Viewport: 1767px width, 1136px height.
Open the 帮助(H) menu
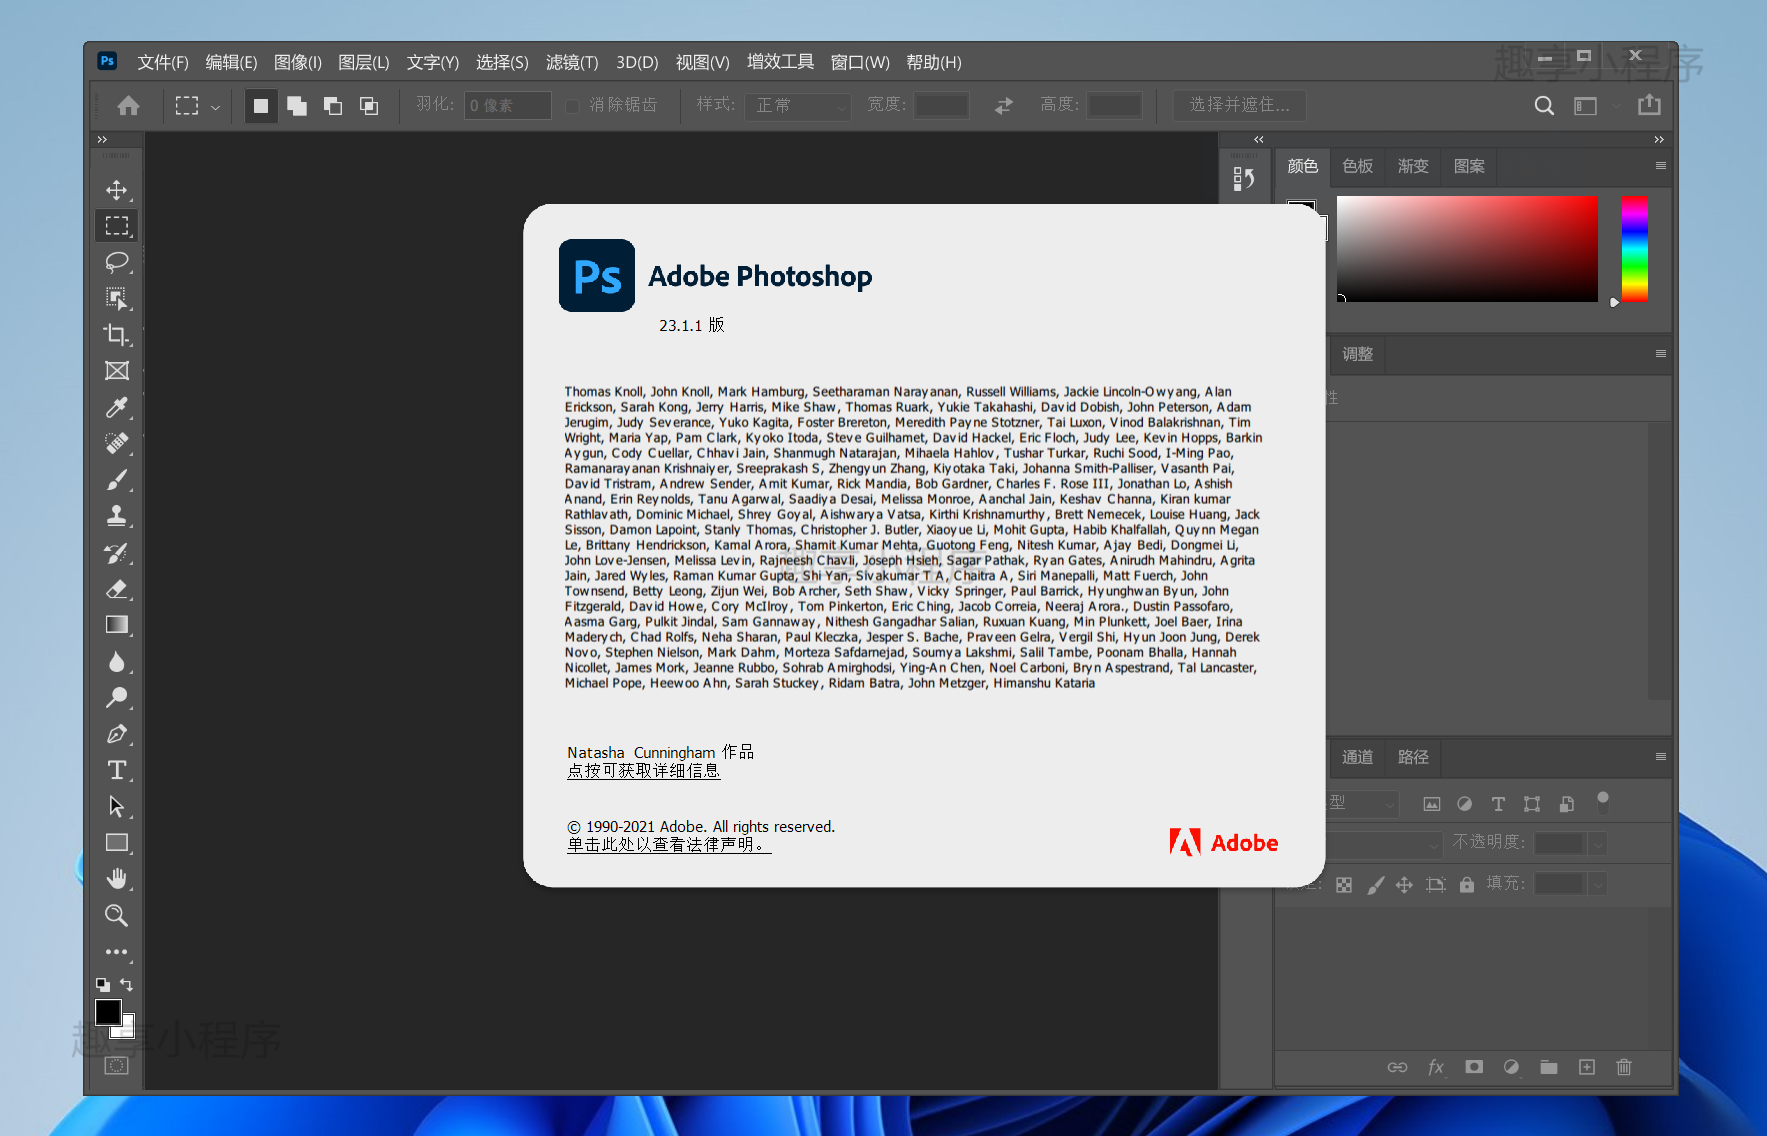click(934, 62)
